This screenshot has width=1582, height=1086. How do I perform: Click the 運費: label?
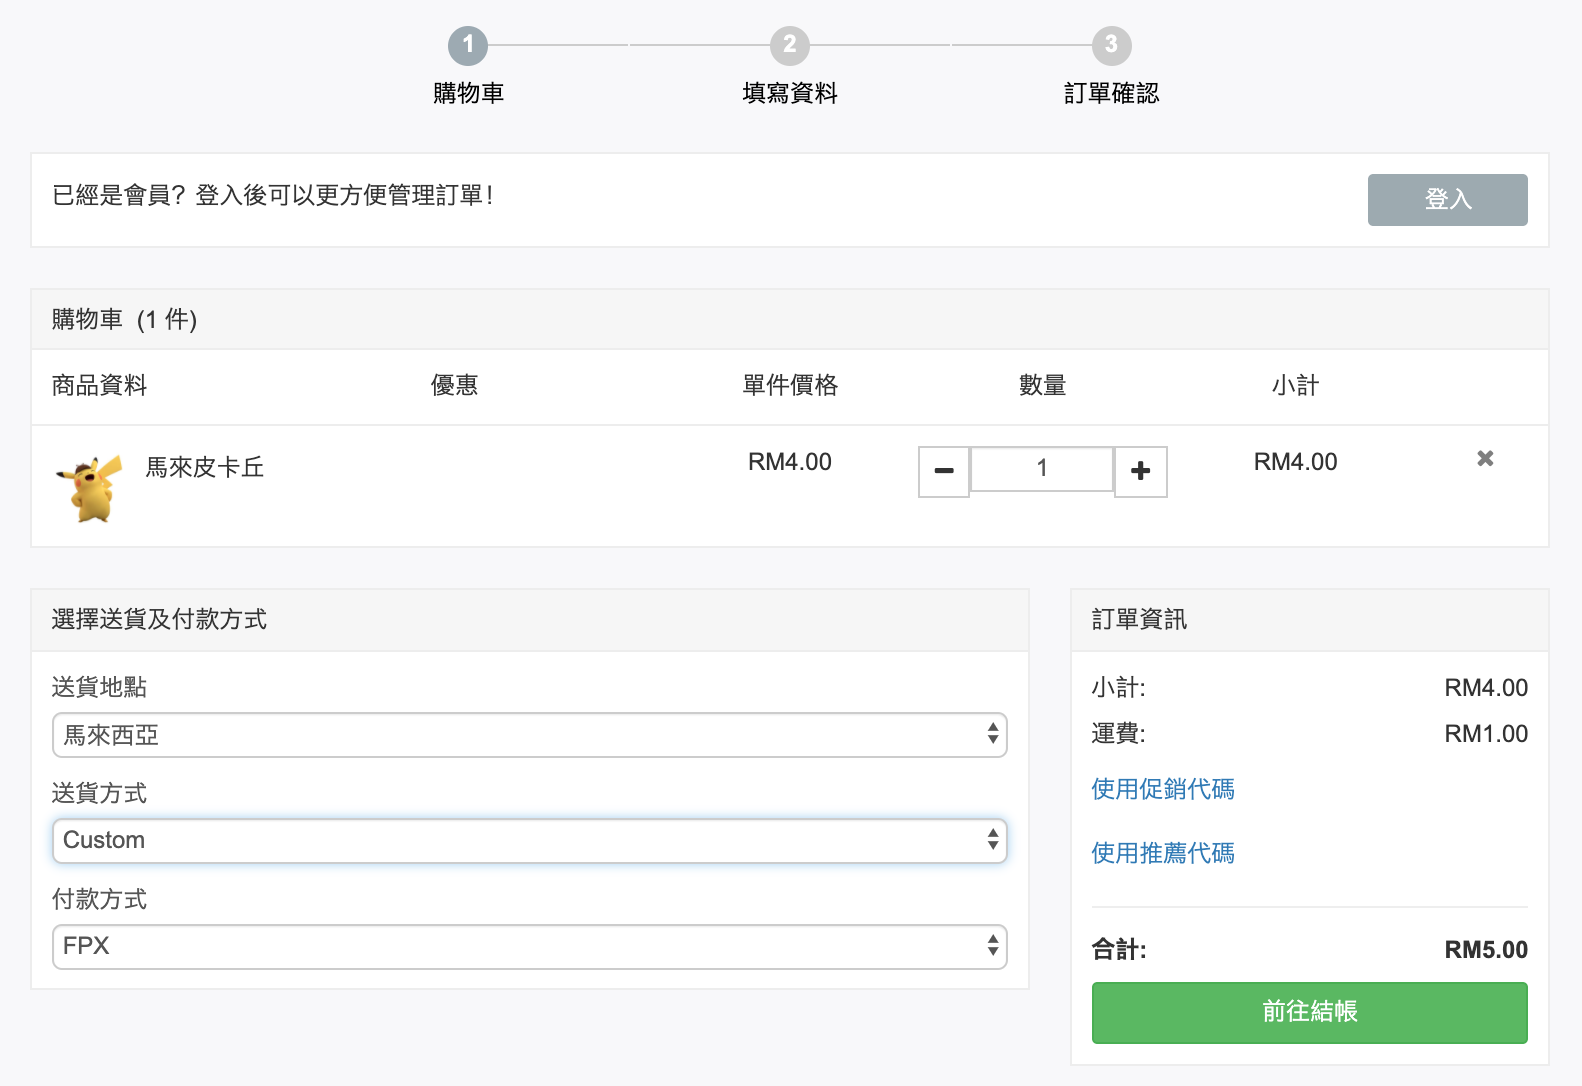tap(1118, 734)
